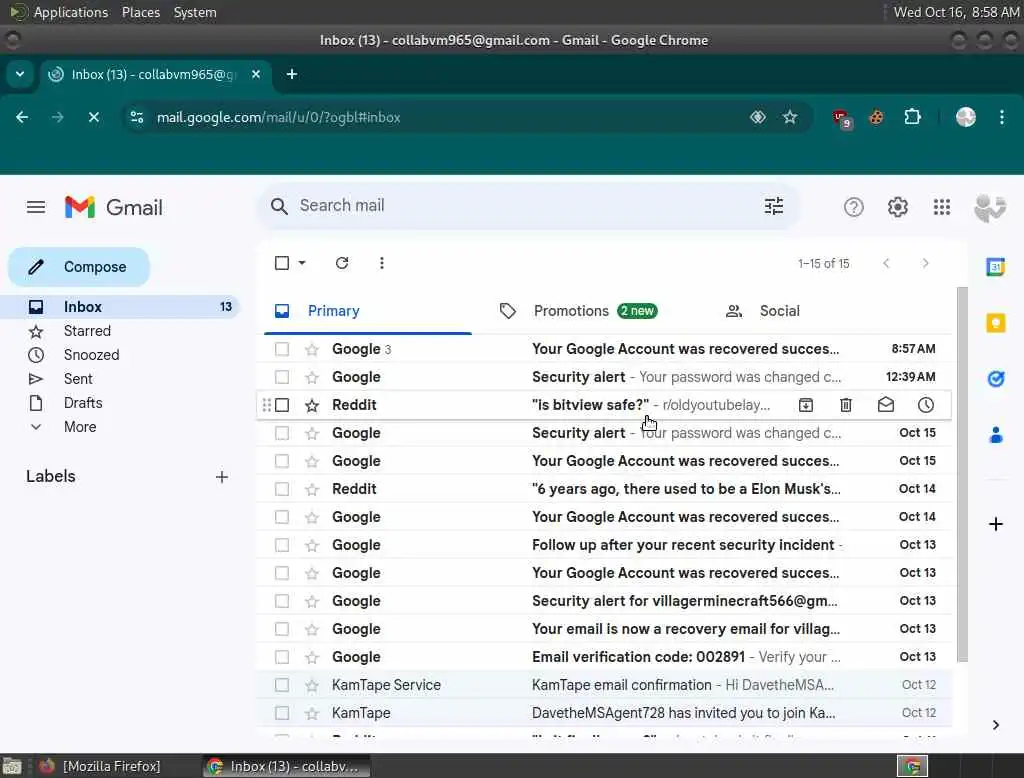Click the Gmail logo
The height and width of the screenshot is (778, 1024).
(x=114, y=208)
